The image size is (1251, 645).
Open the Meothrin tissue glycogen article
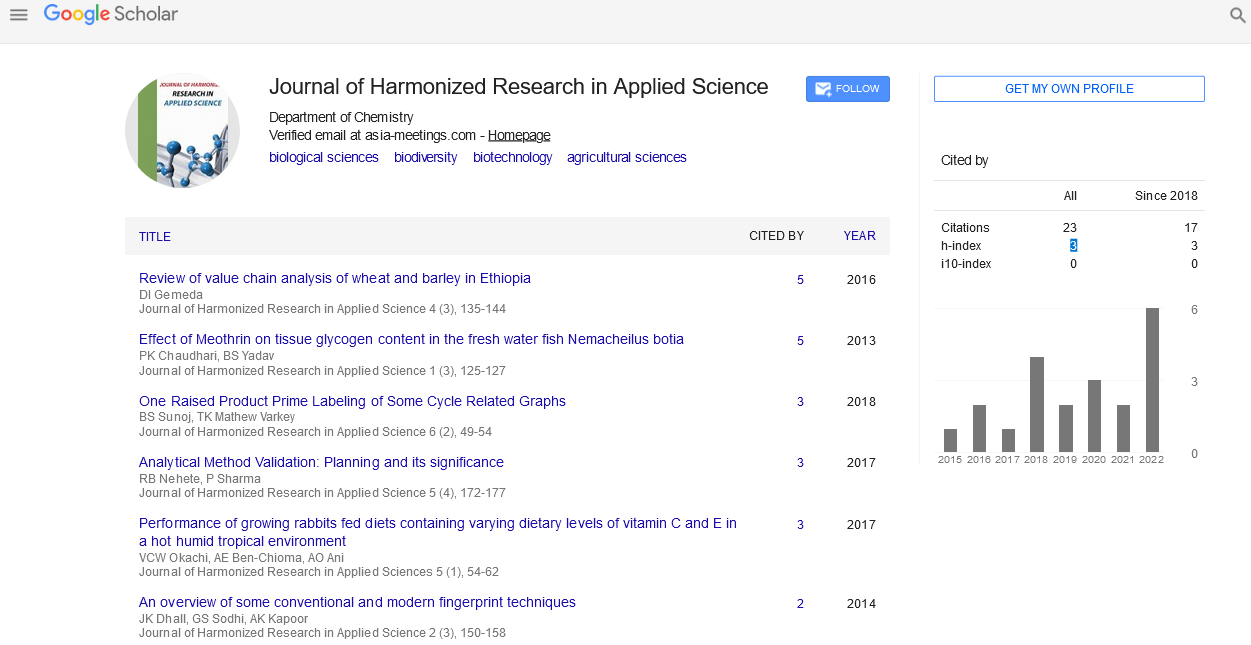(x=411, y=339)
